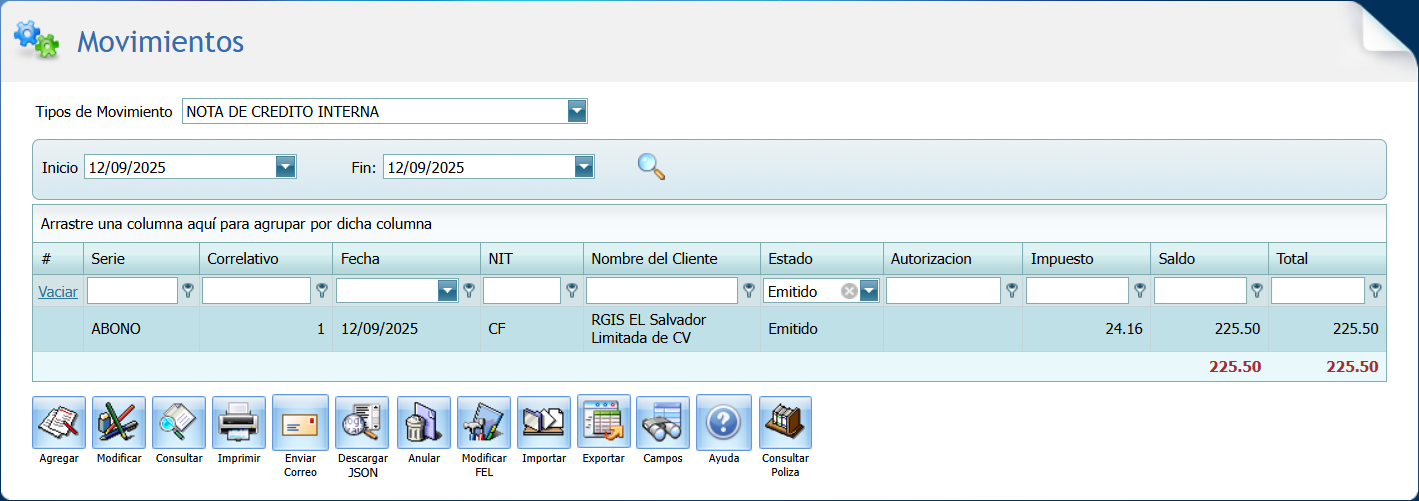
Task: Click the Agregar toolbar icon
Action: click(59, 423)
